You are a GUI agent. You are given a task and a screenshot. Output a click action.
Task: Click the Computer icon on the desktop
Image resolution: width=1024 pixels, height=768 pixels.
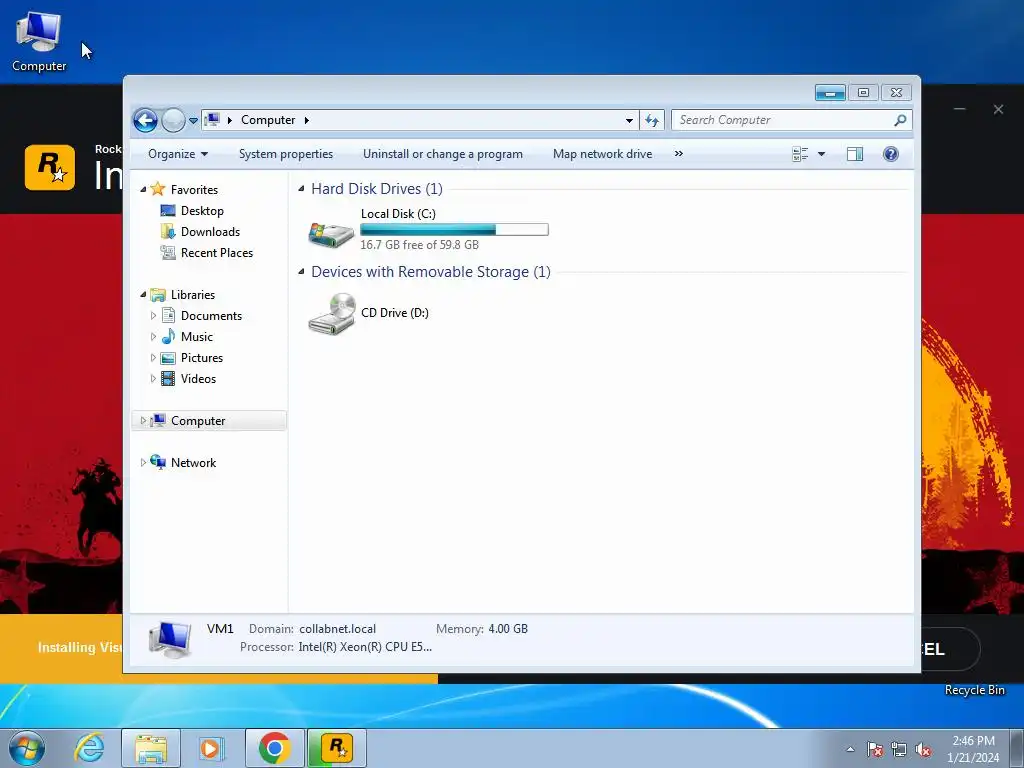click(x=39, y=31)
